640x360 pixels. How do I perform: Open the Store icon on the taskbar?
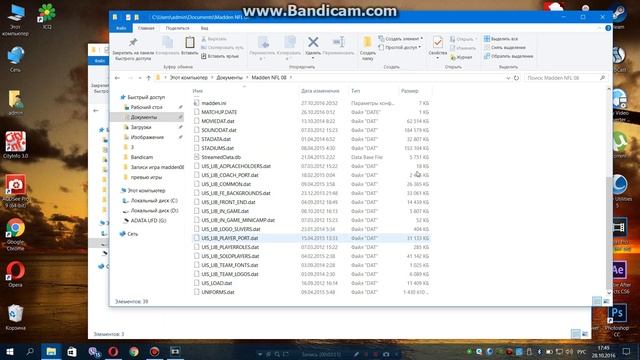tap(72, 351)
